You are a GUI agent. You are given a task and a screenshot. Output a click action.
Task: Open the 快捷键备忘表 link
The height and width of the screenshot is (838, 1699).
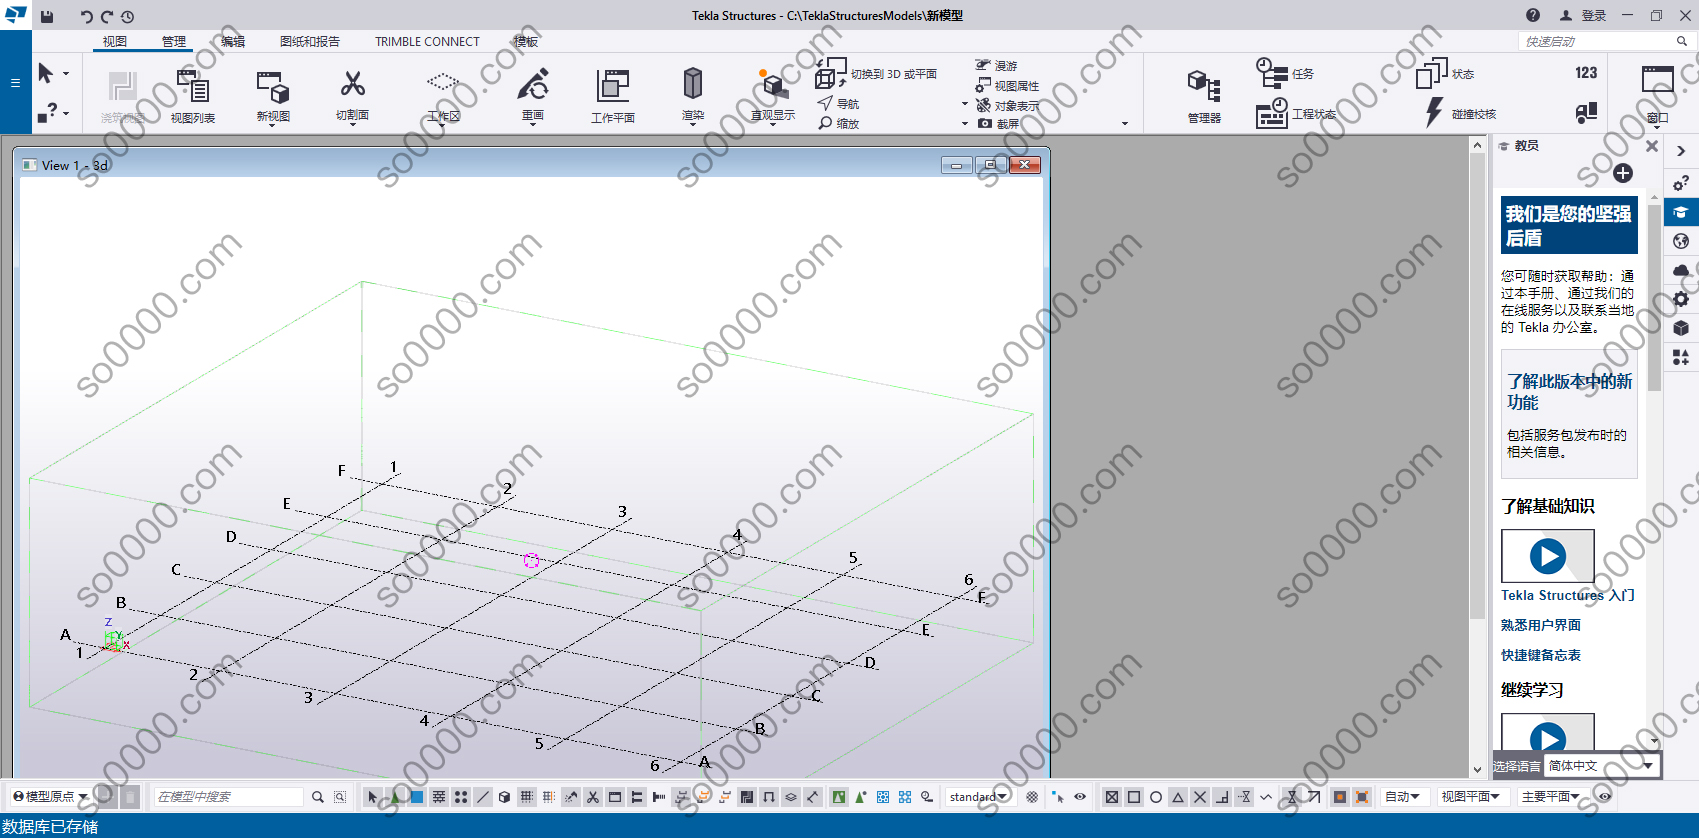(x=1541, y=655)
